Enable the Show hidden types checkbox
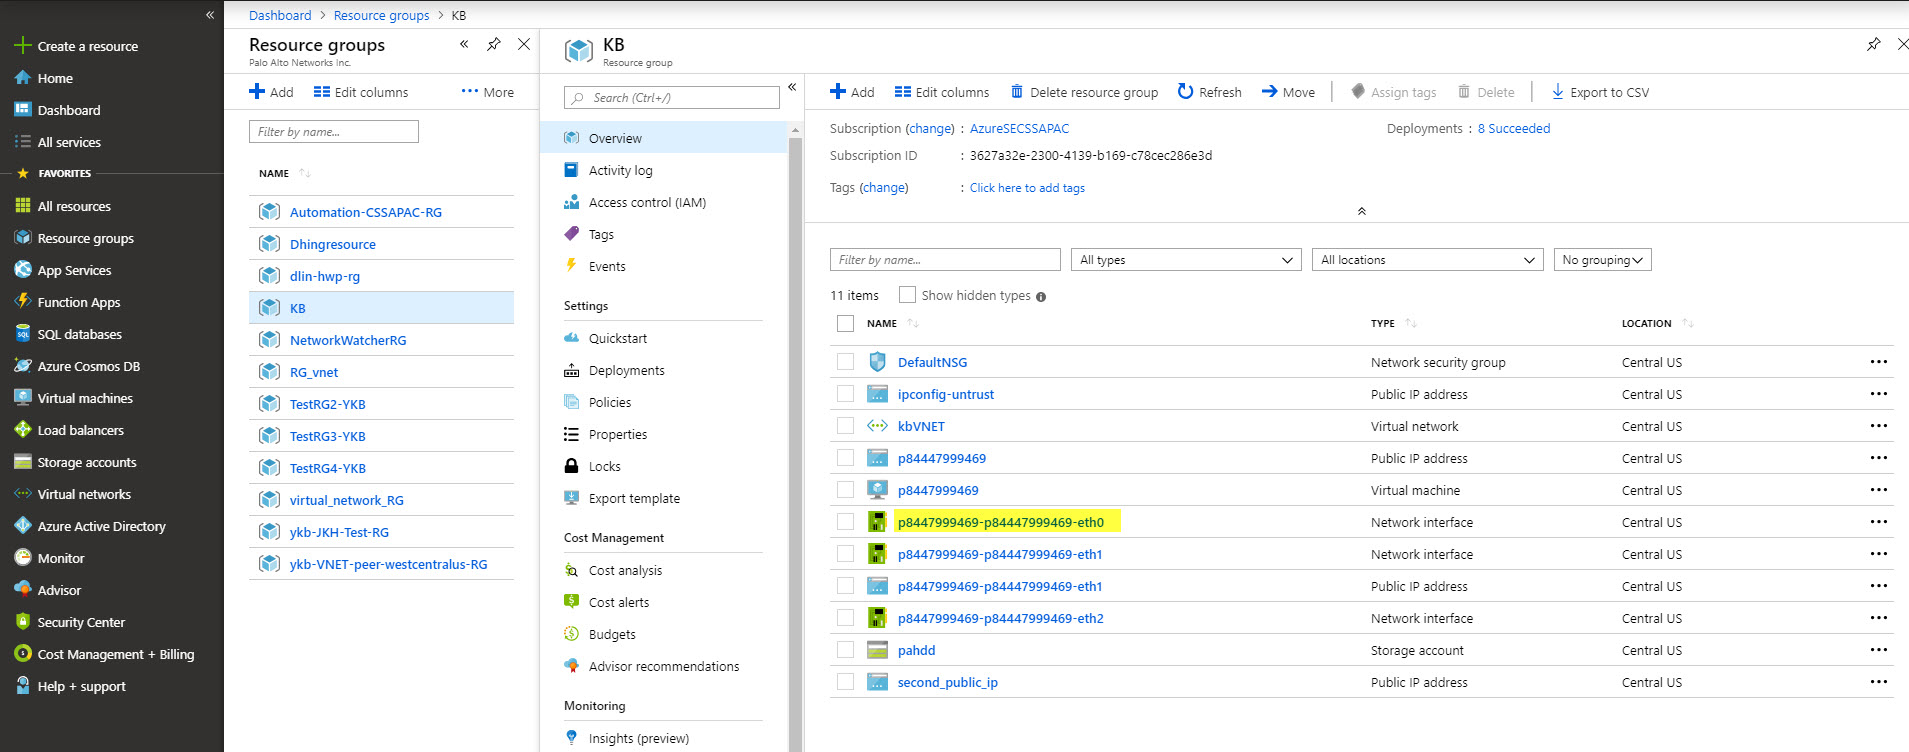Screen dimensions: 1909x752 pos(907,295)
